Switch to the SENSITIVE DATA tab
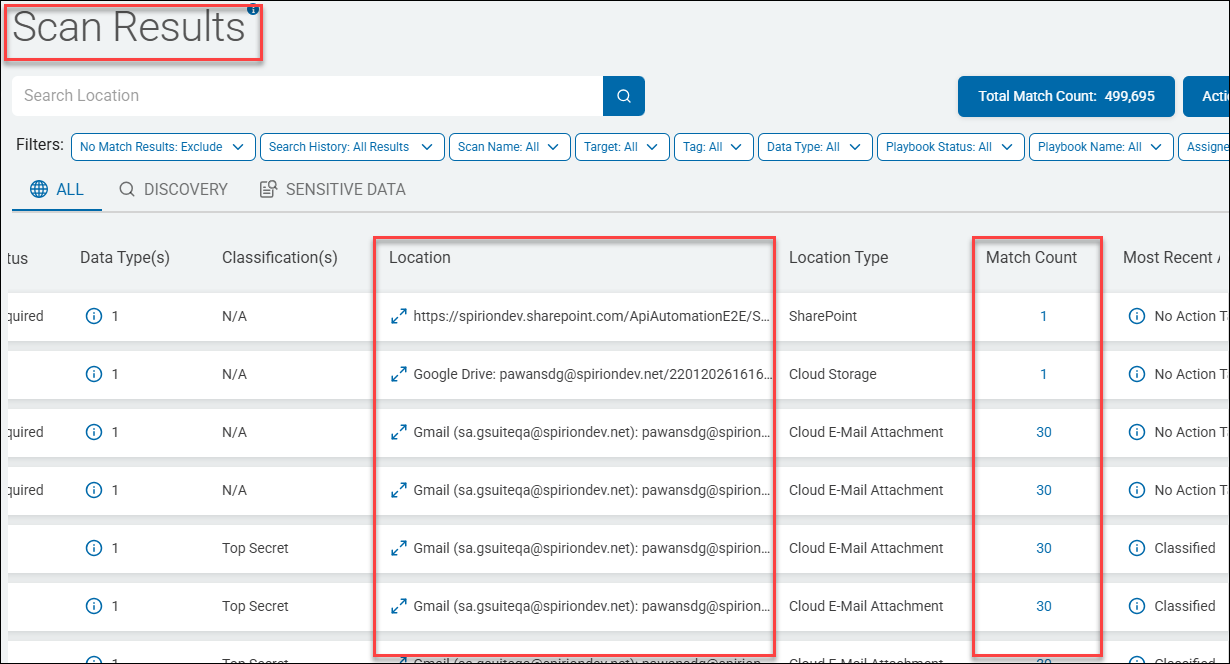Screen dimensions: 1230x664 coord(333,189)
